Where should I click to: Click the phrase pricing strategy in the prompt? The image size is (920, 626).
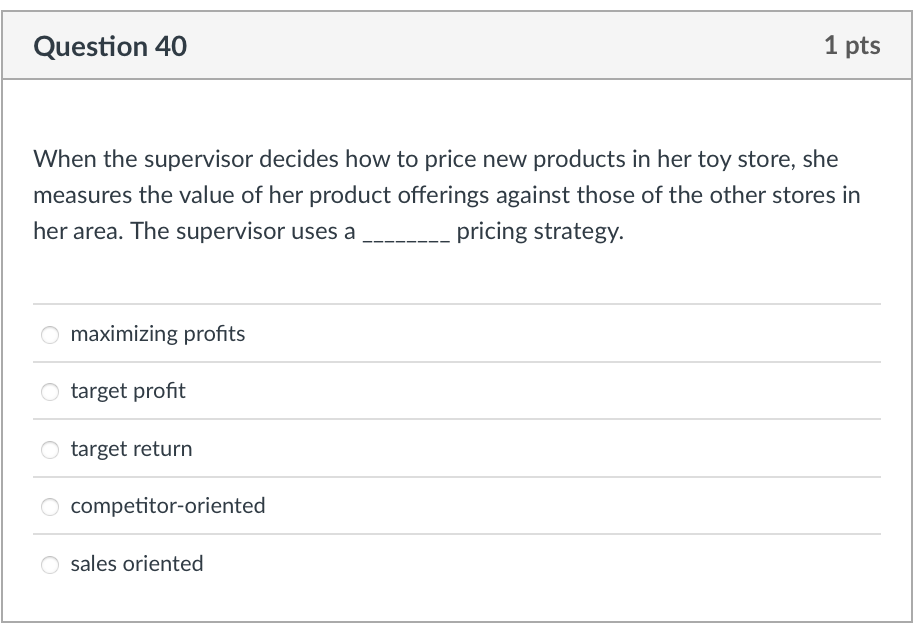[x=538, y=231]
